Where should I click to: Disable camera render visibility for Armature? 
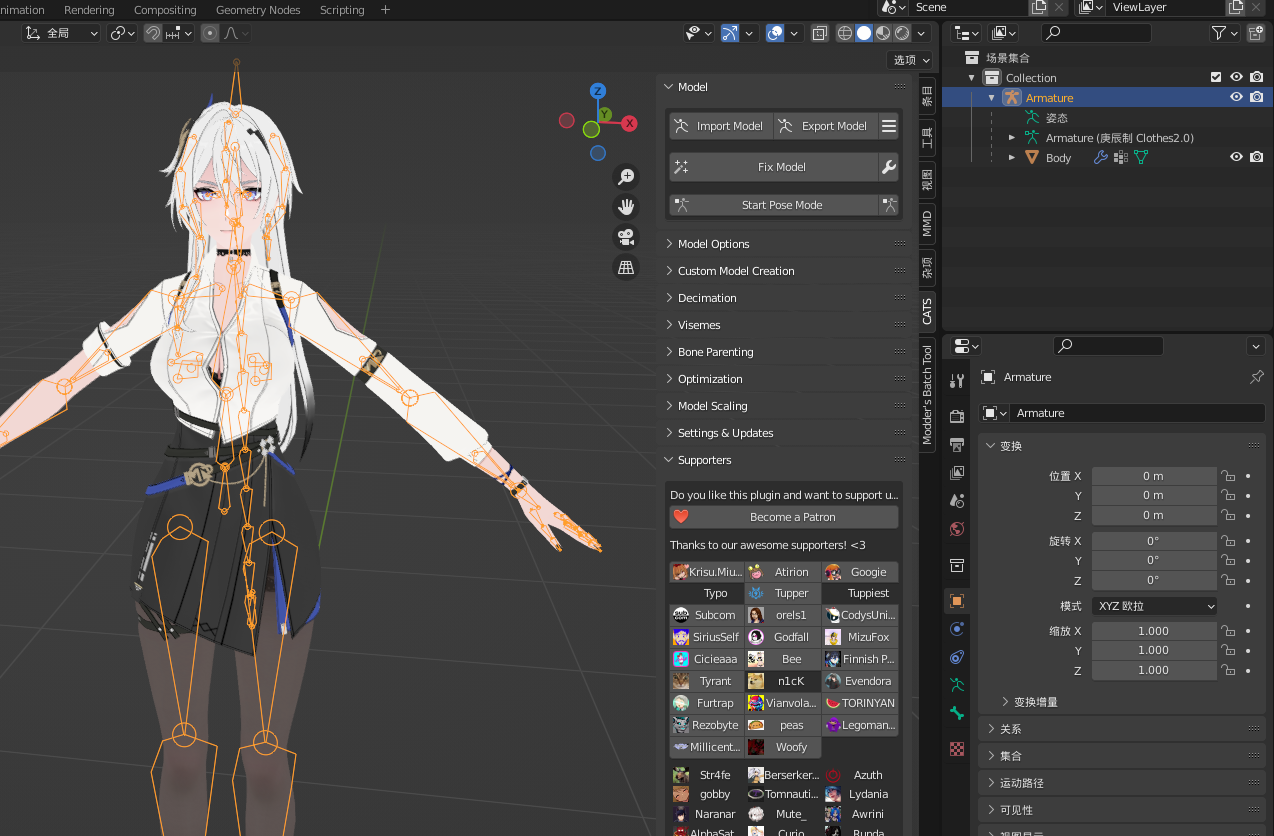coord(1257,97)
